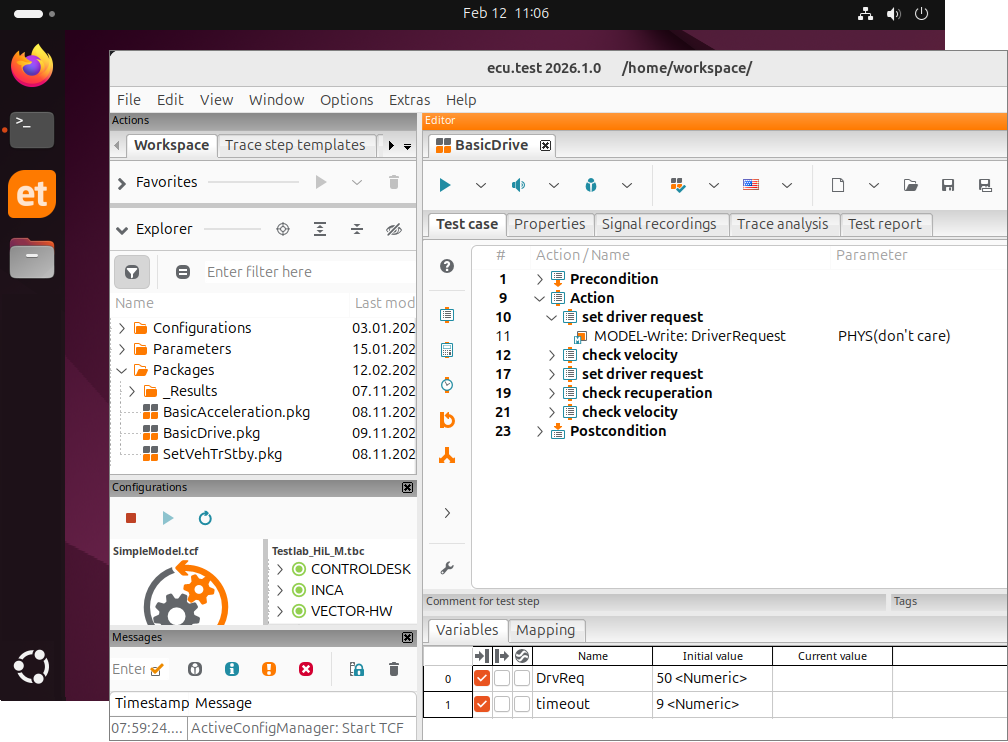The height and width of the screenshot is (742, 1008).
Task: Switch to the Trace analysis tab
Action: pos(782,224)
